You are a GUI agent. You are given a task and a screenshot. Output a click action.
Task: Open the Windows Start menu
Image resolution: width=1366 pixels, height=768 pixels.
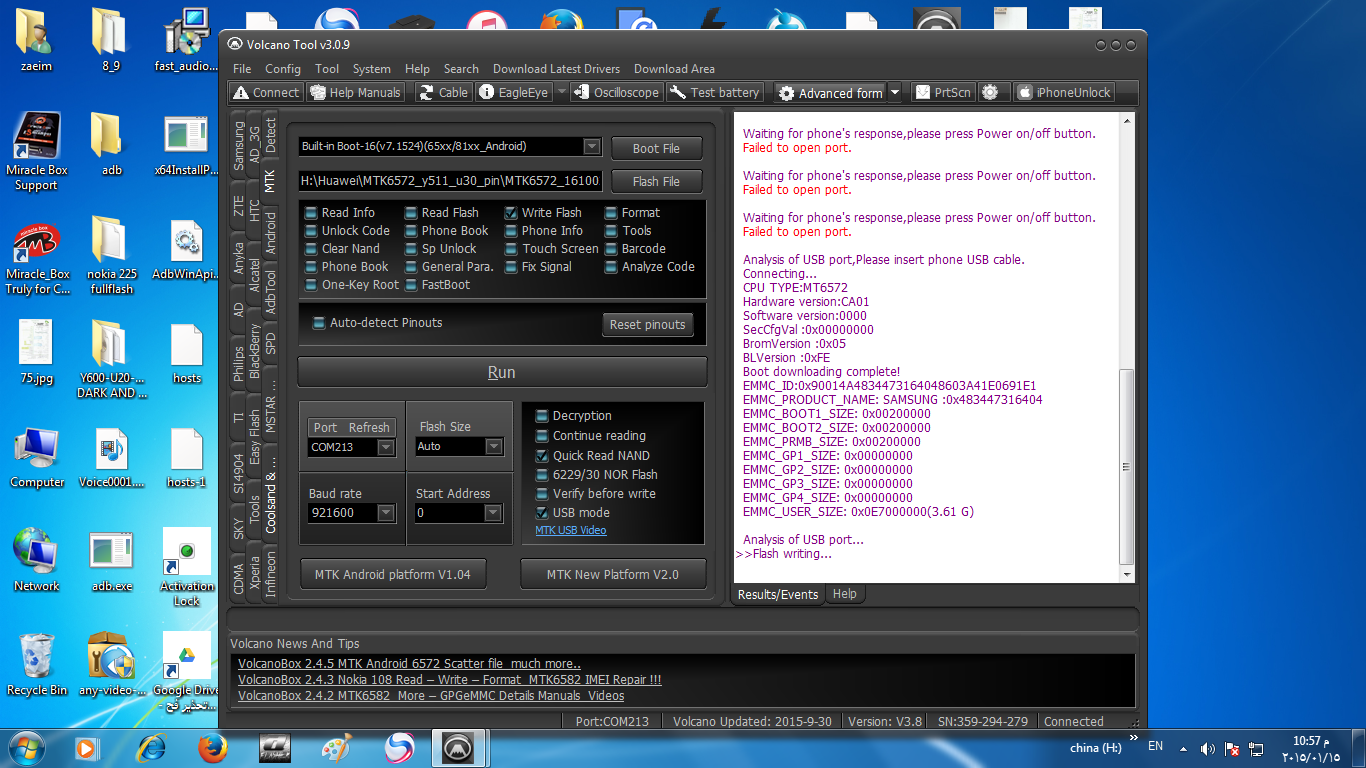click(x=27, y=747)
